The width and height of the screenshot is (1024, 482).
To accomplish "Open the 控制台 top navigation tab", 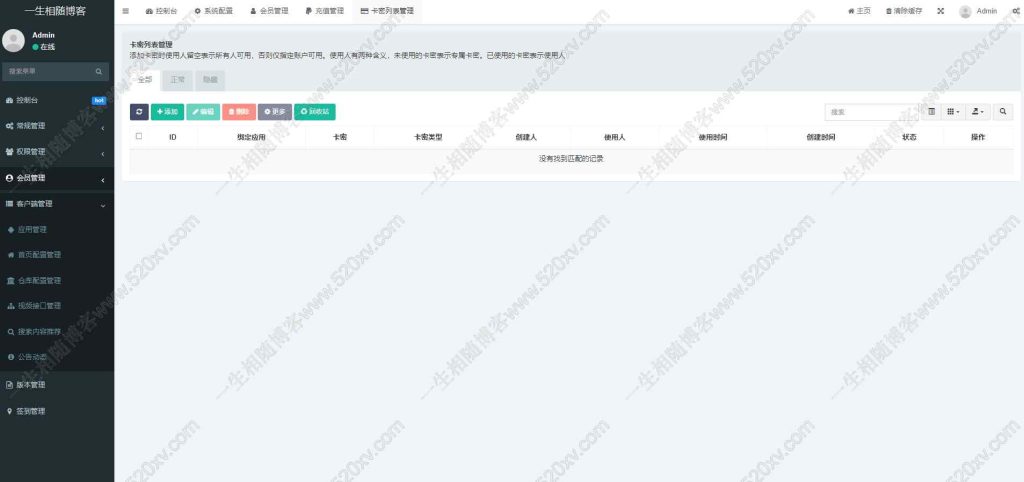I will [x=161, y=11].
